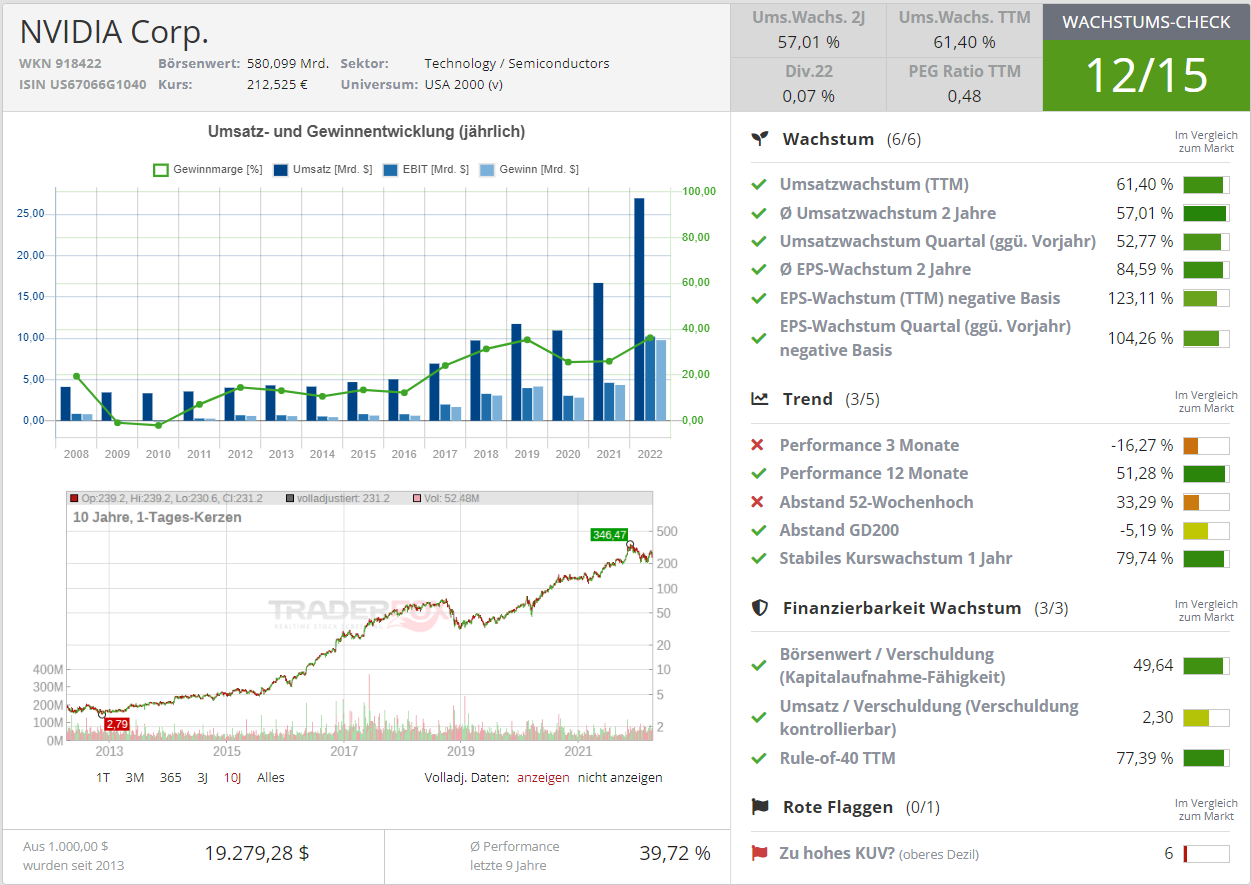Click the red 'anzeigen' link for Volladj. Daten
Screen dimensions: 1251x885
[543, 777]
